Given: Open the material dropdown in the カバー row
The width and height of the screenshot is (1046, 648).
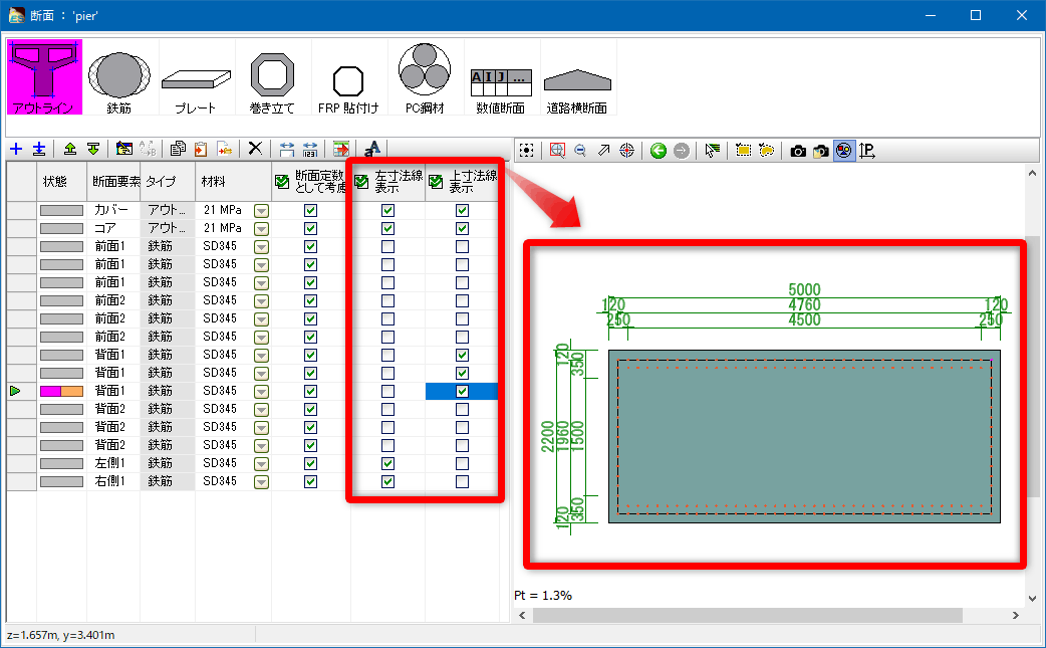Looking at the screenshot, I should (x=262, y=211).
